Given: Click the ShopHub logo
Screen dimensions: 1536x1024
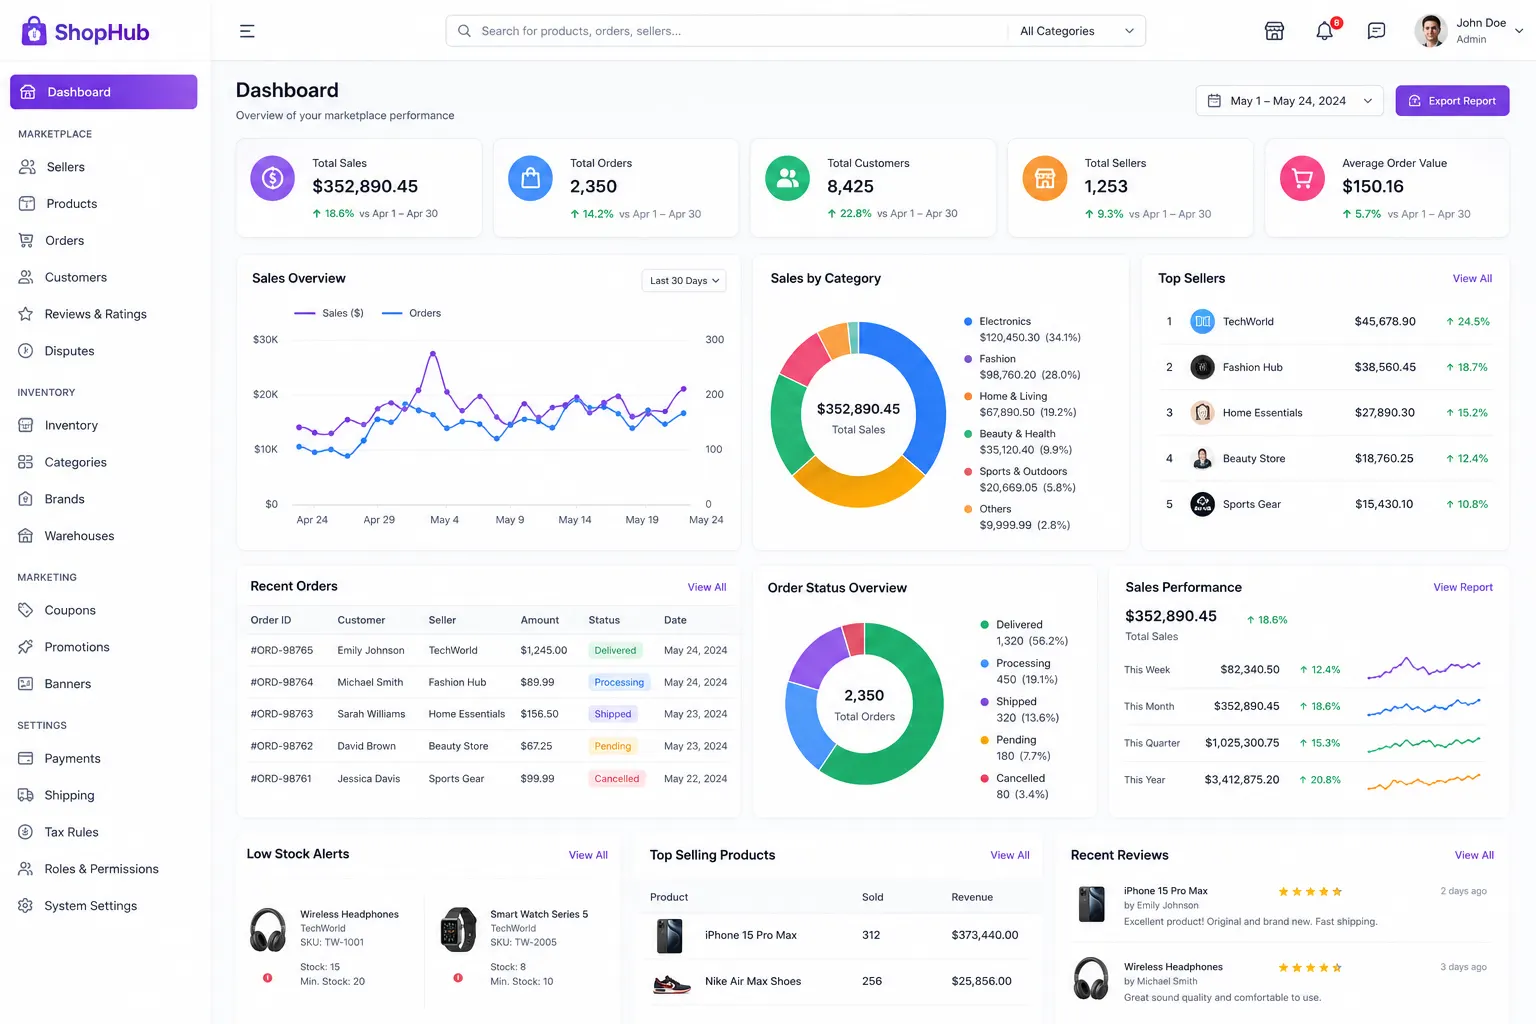Looking at the screenshot, I should pyautogui.click(x=85, y=32).
